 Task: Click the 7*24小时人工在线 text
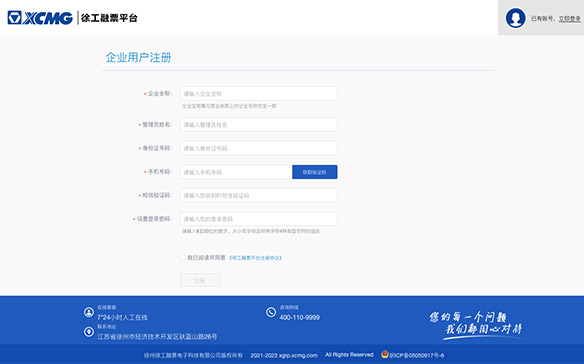click(122, 317)
